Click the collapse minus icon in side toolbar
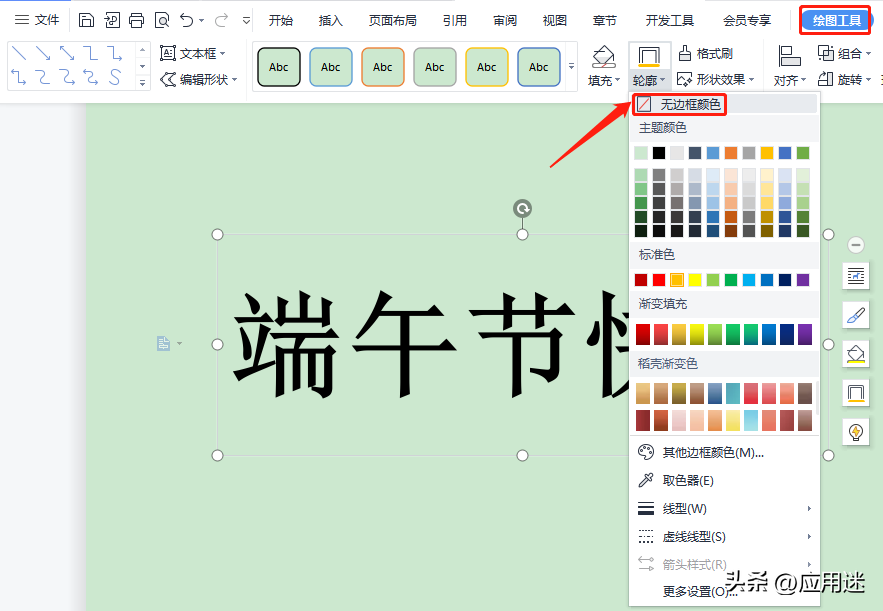 pyautogui.click(x=856, y=245)
